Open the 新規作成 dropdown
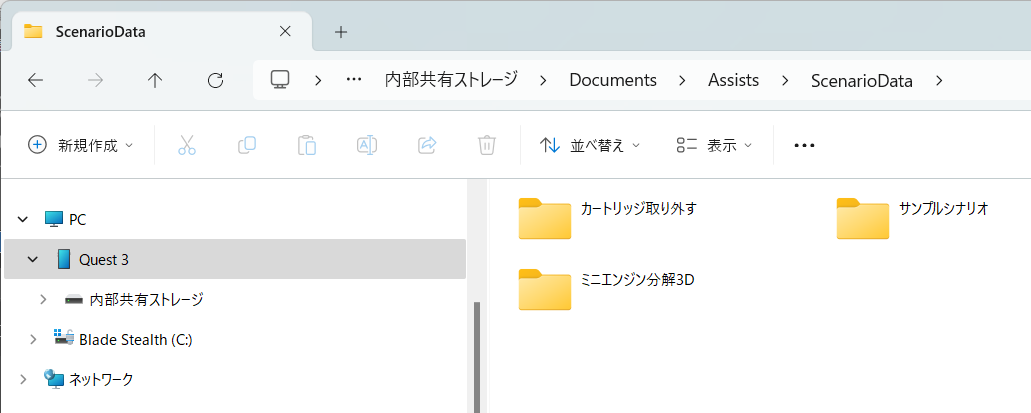 [x=80, y=145]
